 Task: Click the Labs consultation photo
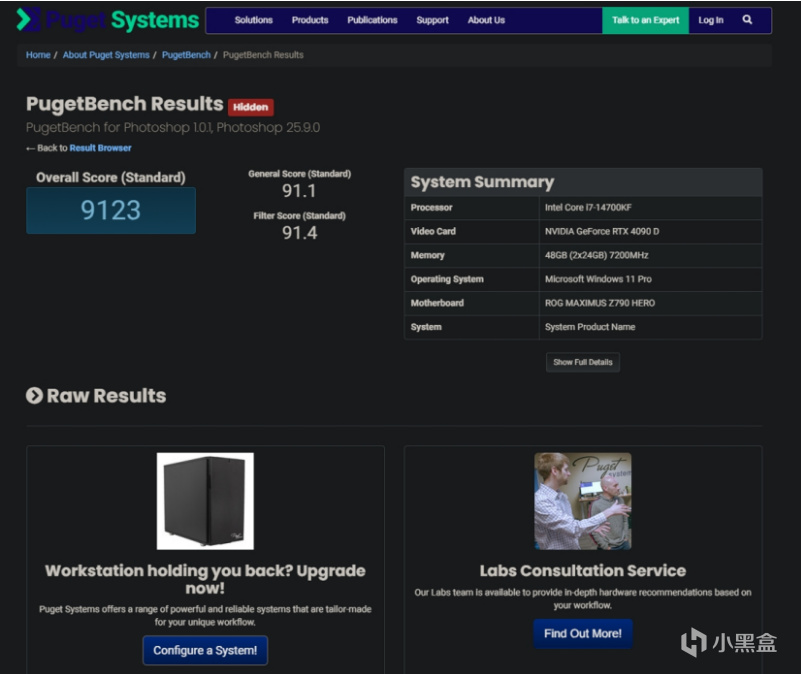click(583, 501)
